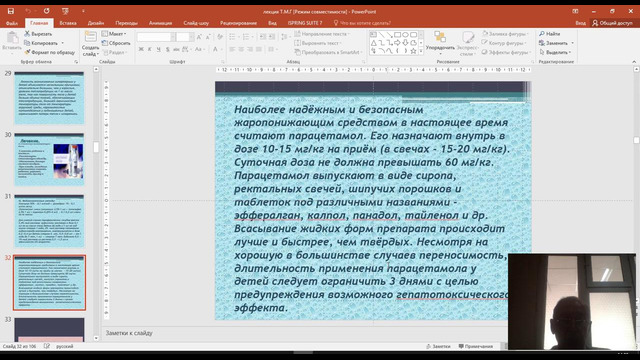Open Примечания comments in the status bar
Image resolution: width=640 pixels, height=360 pixels.
point(476,346)
